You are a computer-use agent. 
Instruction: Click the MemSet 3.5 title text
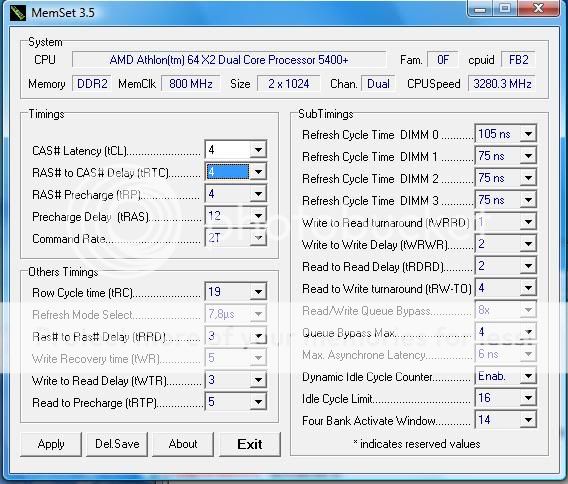(63, 13)
